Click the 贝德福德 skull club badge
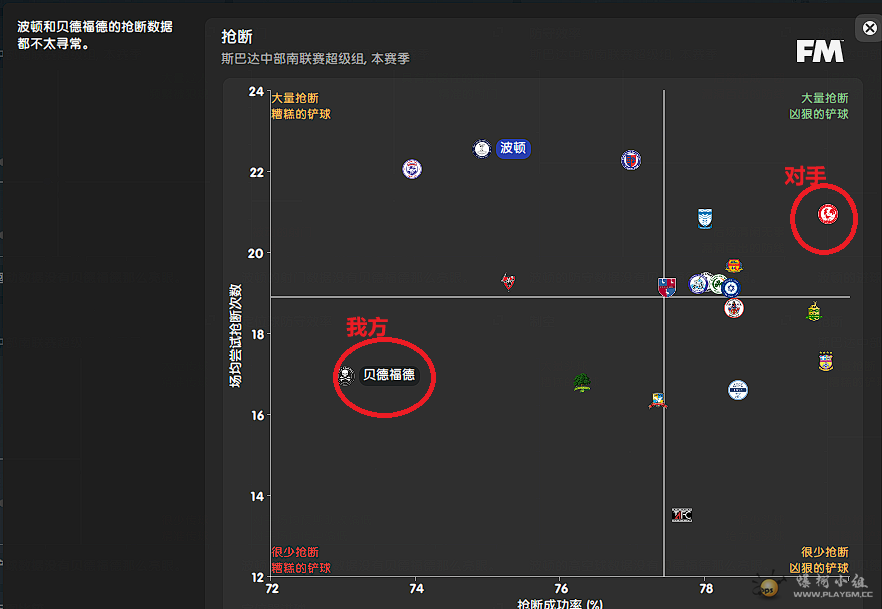Screen dimensions: 882x609 coord(345,376)
